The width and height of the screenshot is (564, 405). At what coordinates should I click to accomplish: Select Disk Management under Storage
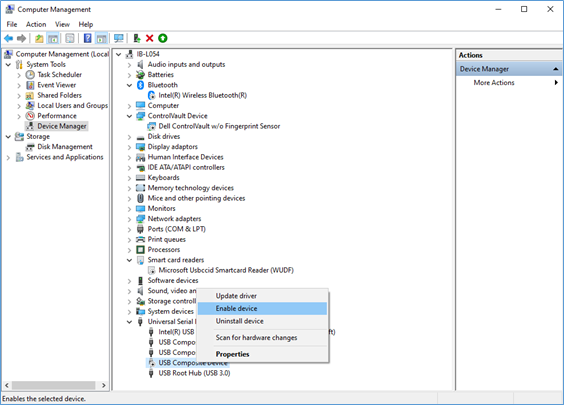click(65, 146)
